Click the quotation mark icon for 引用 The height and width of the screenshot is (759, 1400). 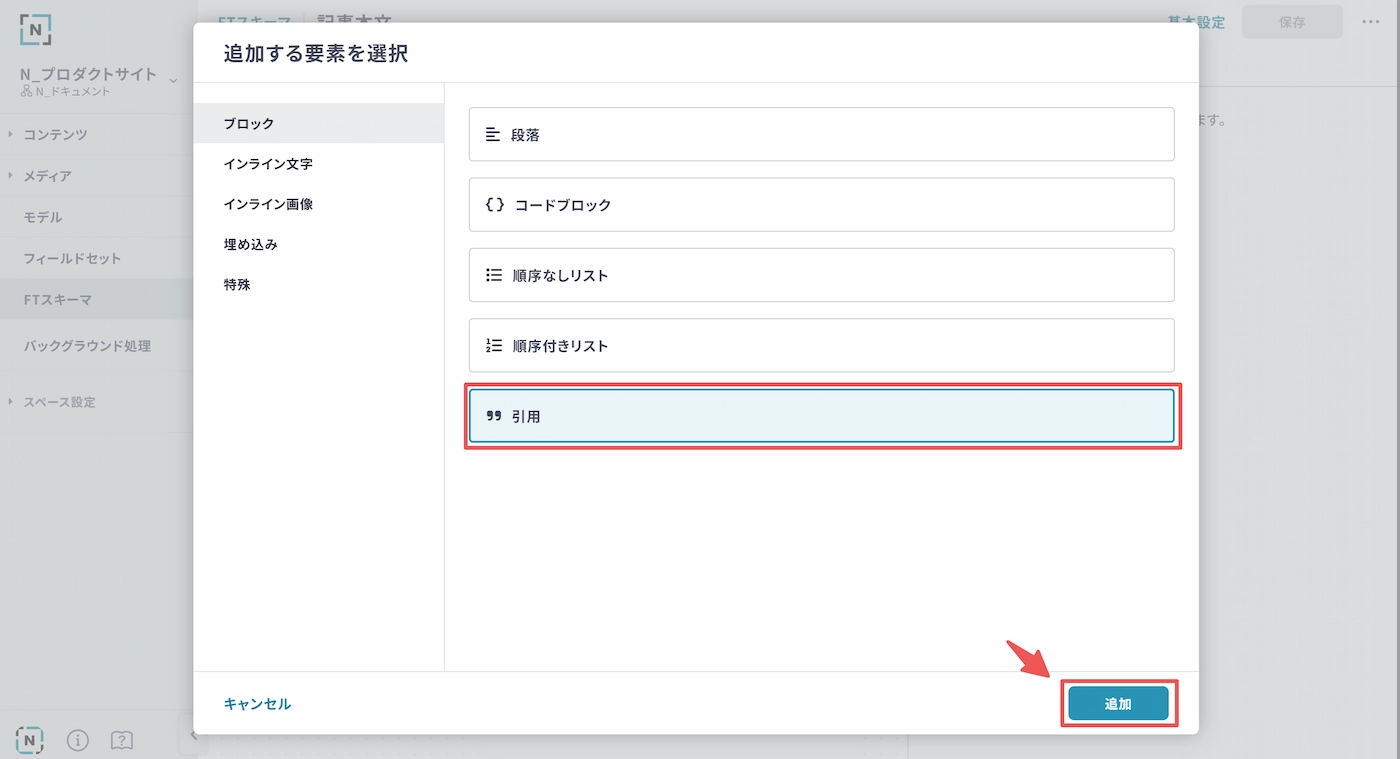click(493, 416)
